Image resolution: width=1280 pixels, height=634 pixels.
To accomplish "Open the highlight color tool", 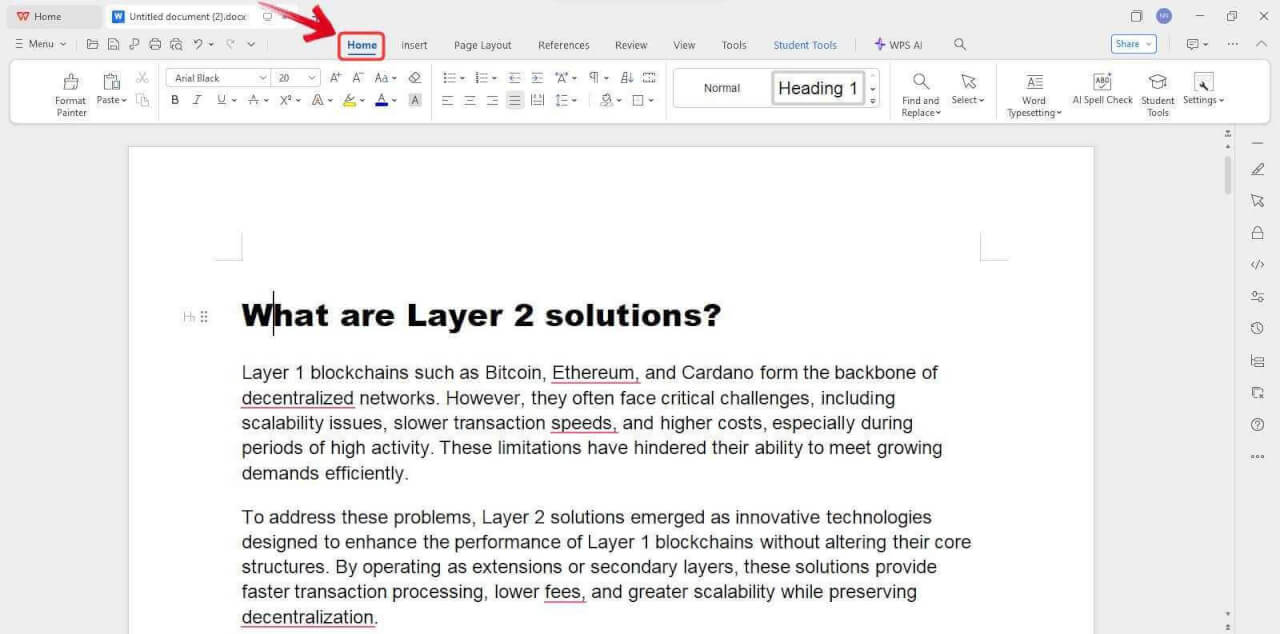I will [x=352, y=100].
